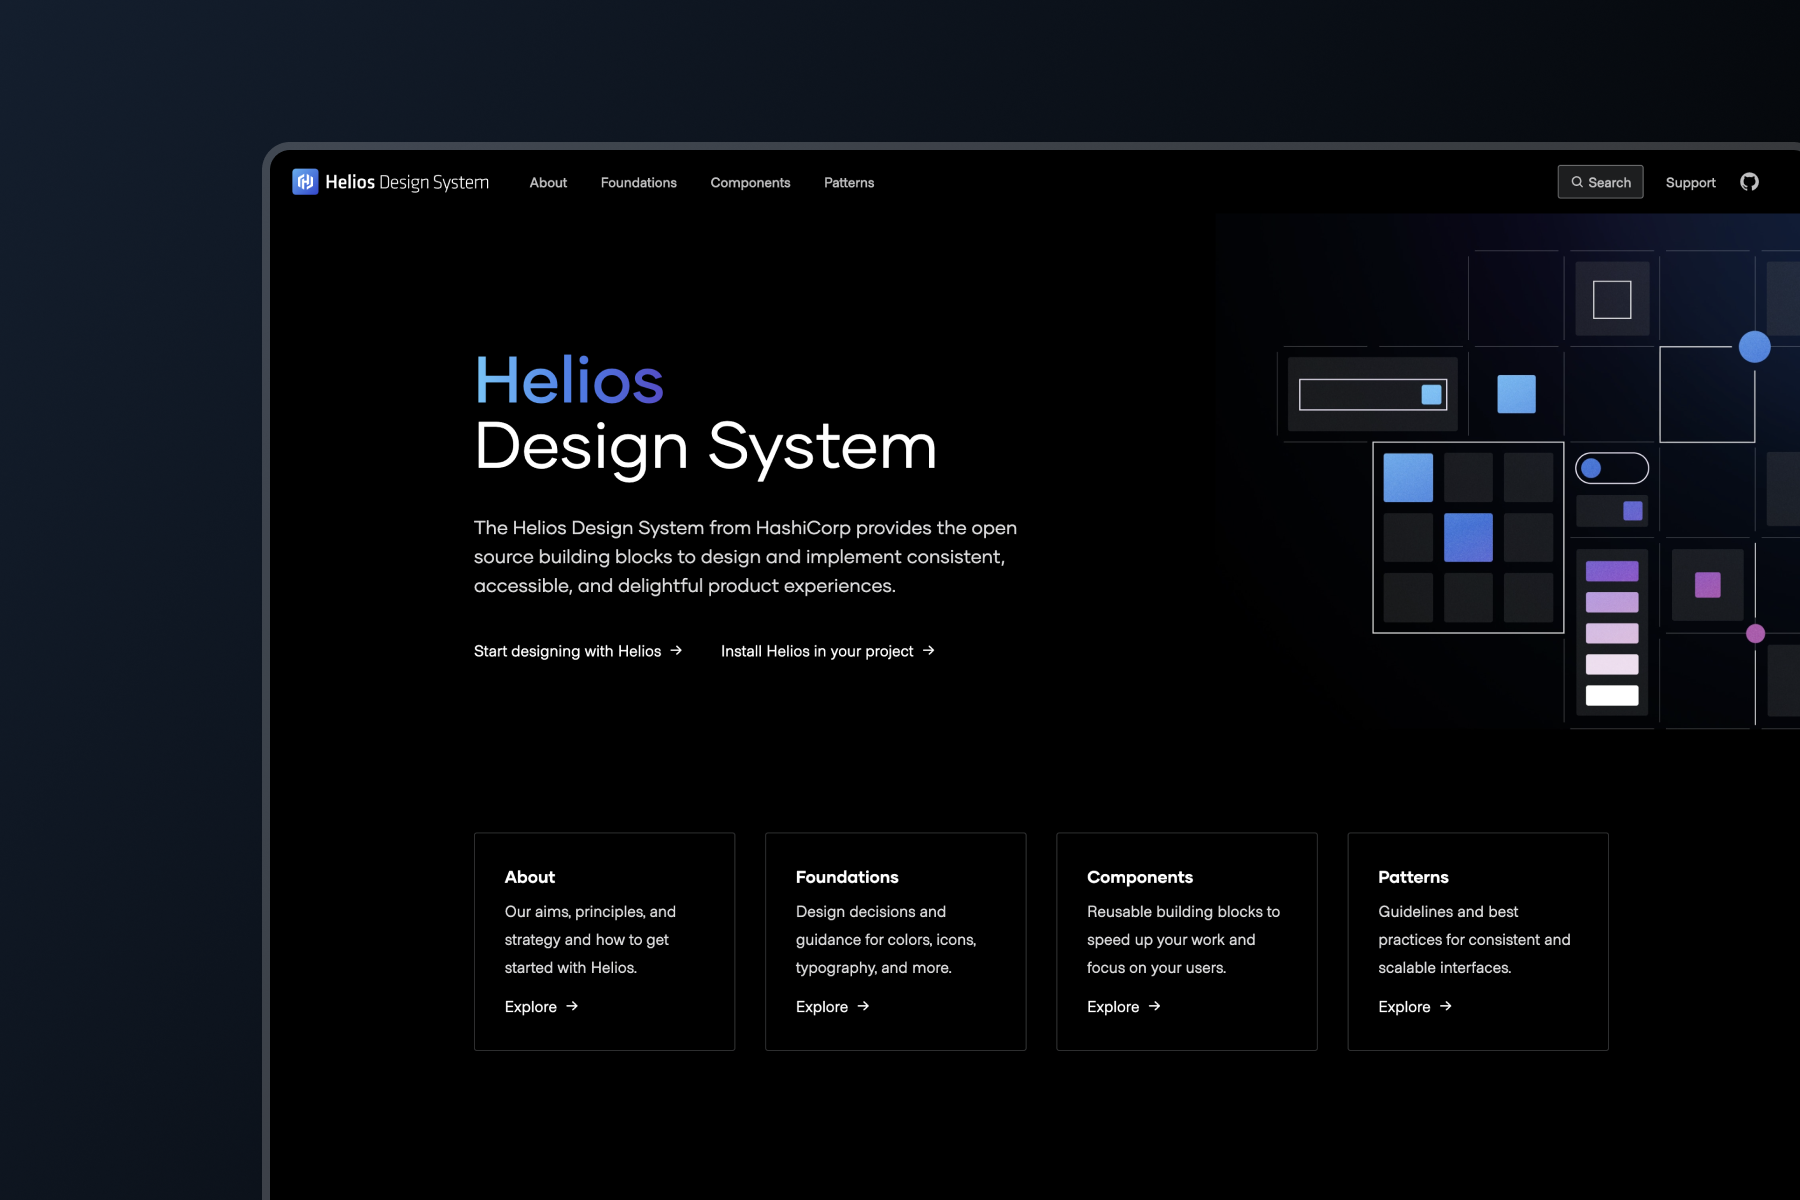Open the About nav menu

pos(548,183)
